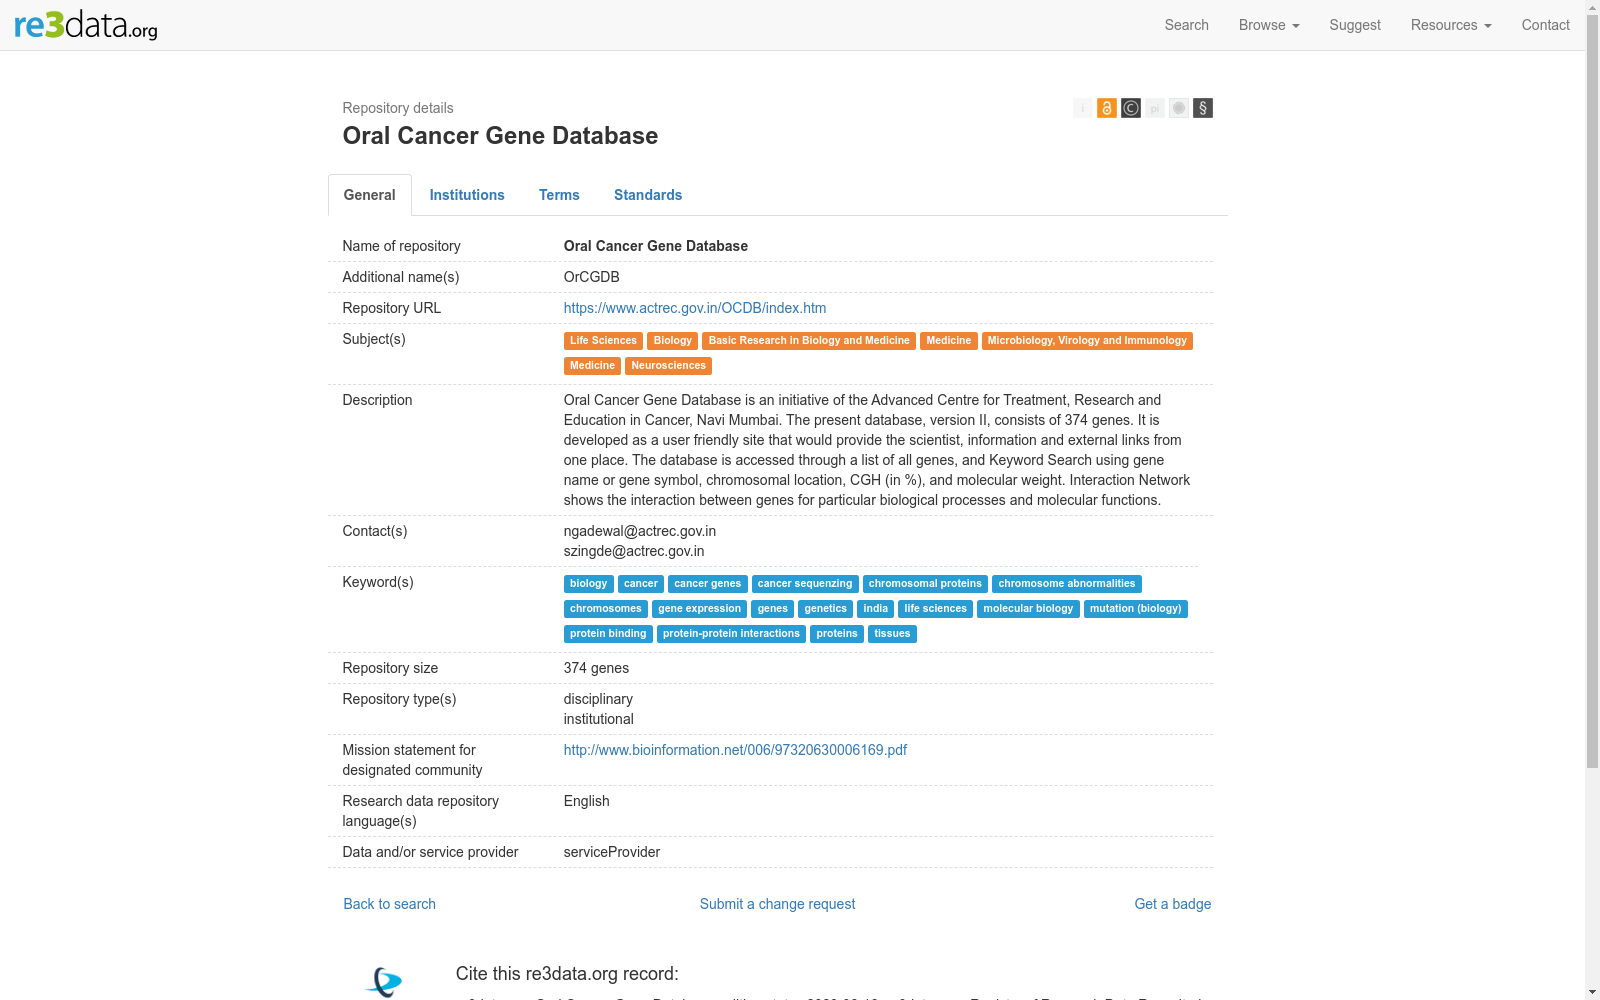
Task: Click the 'Repository details' label
Action: pos(398,108)
